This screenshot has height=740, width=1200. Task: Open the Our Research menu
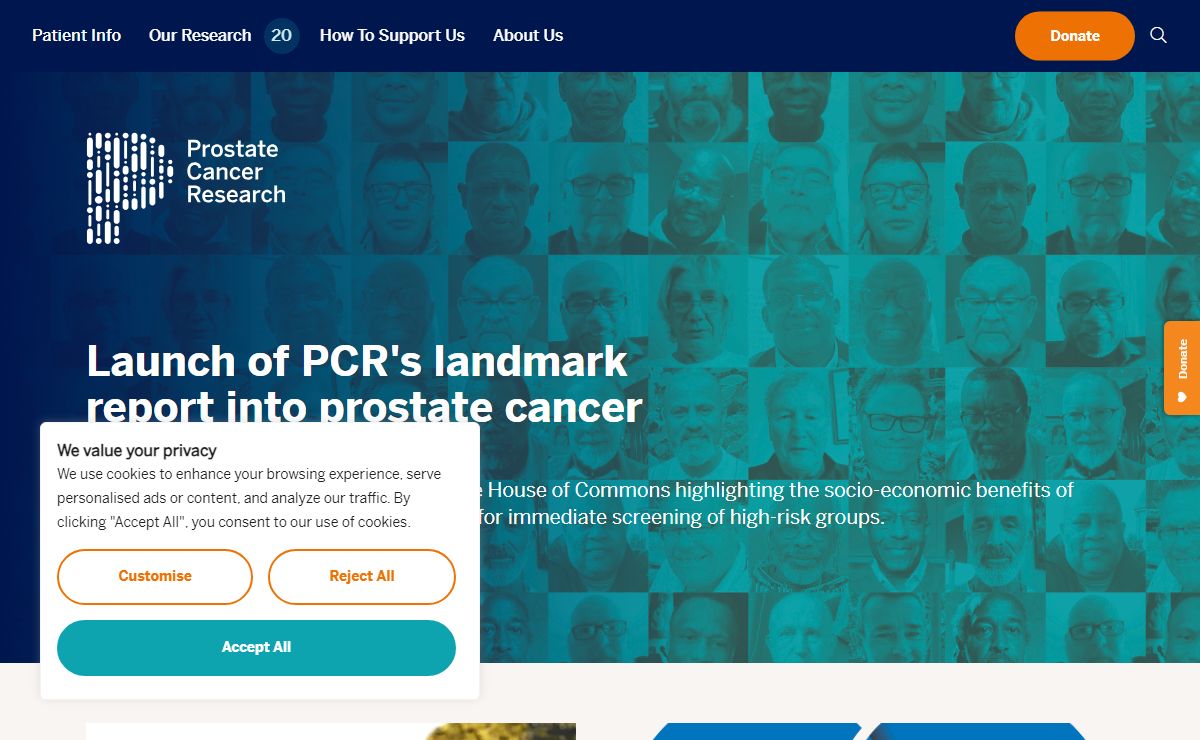pyautogui.click(x=200, y=35)
